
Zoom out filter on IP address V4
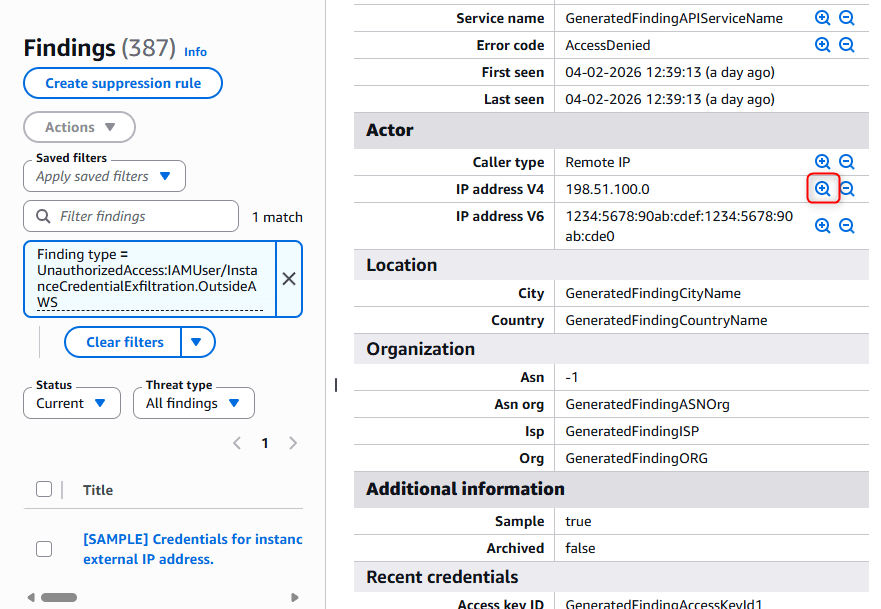(847, 189)
